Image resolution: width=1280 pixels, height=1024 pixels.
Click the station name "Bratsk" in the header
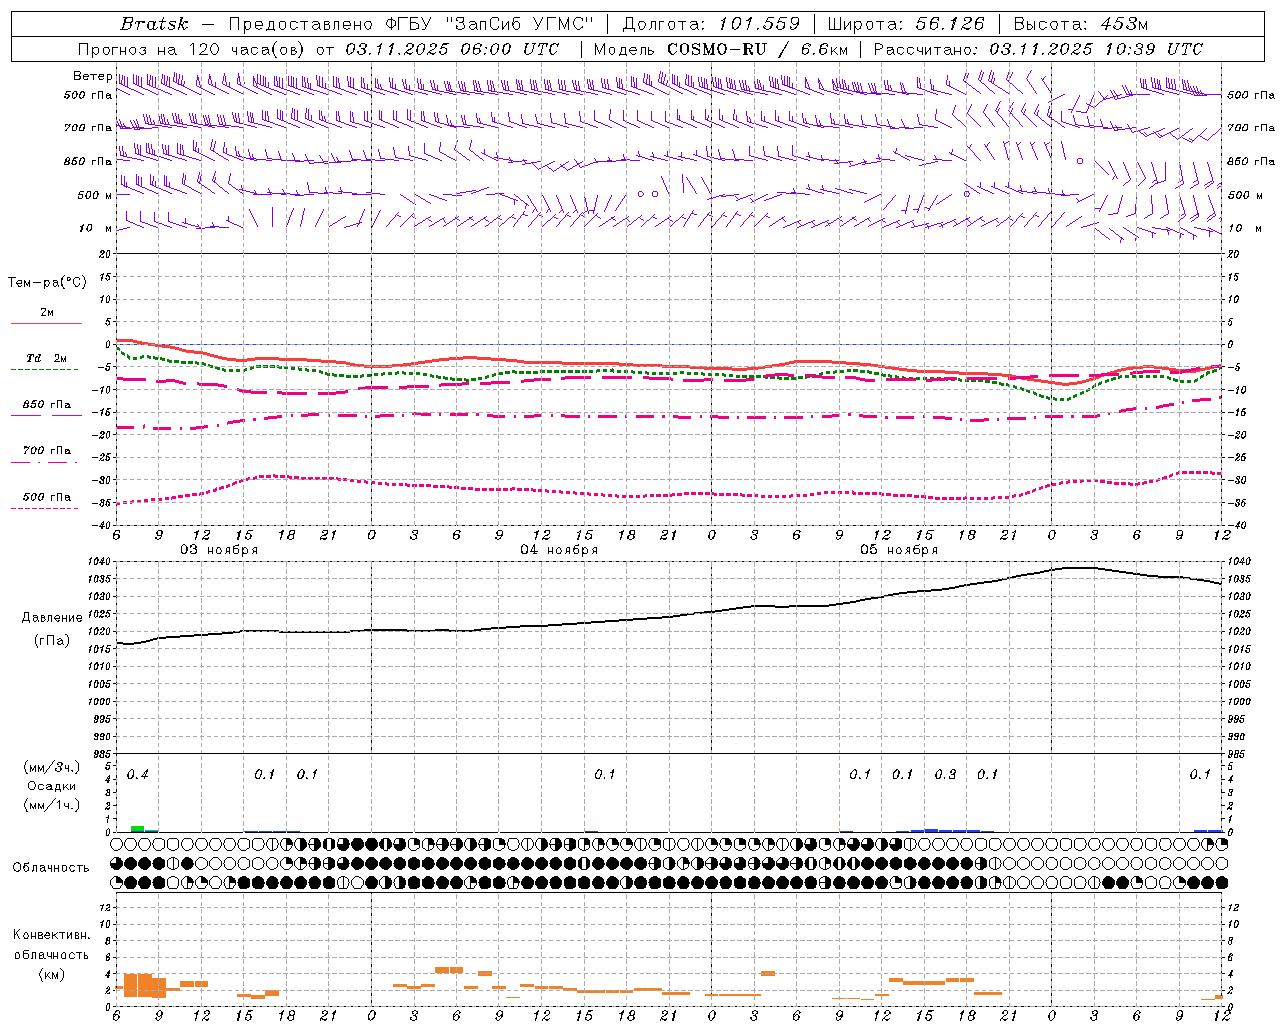[154, 24]
